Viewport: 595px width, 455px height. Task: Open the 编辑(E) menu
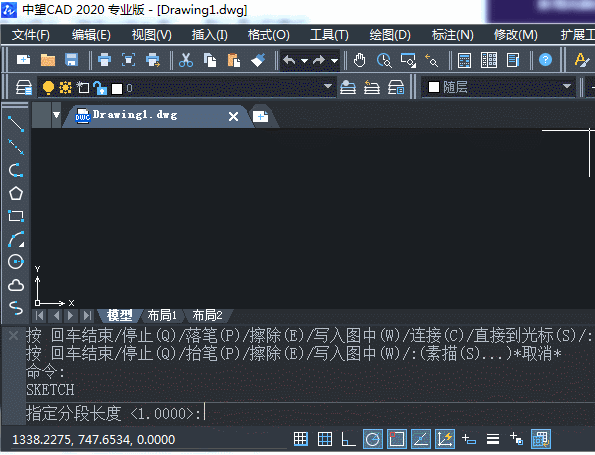coord(91,35)
